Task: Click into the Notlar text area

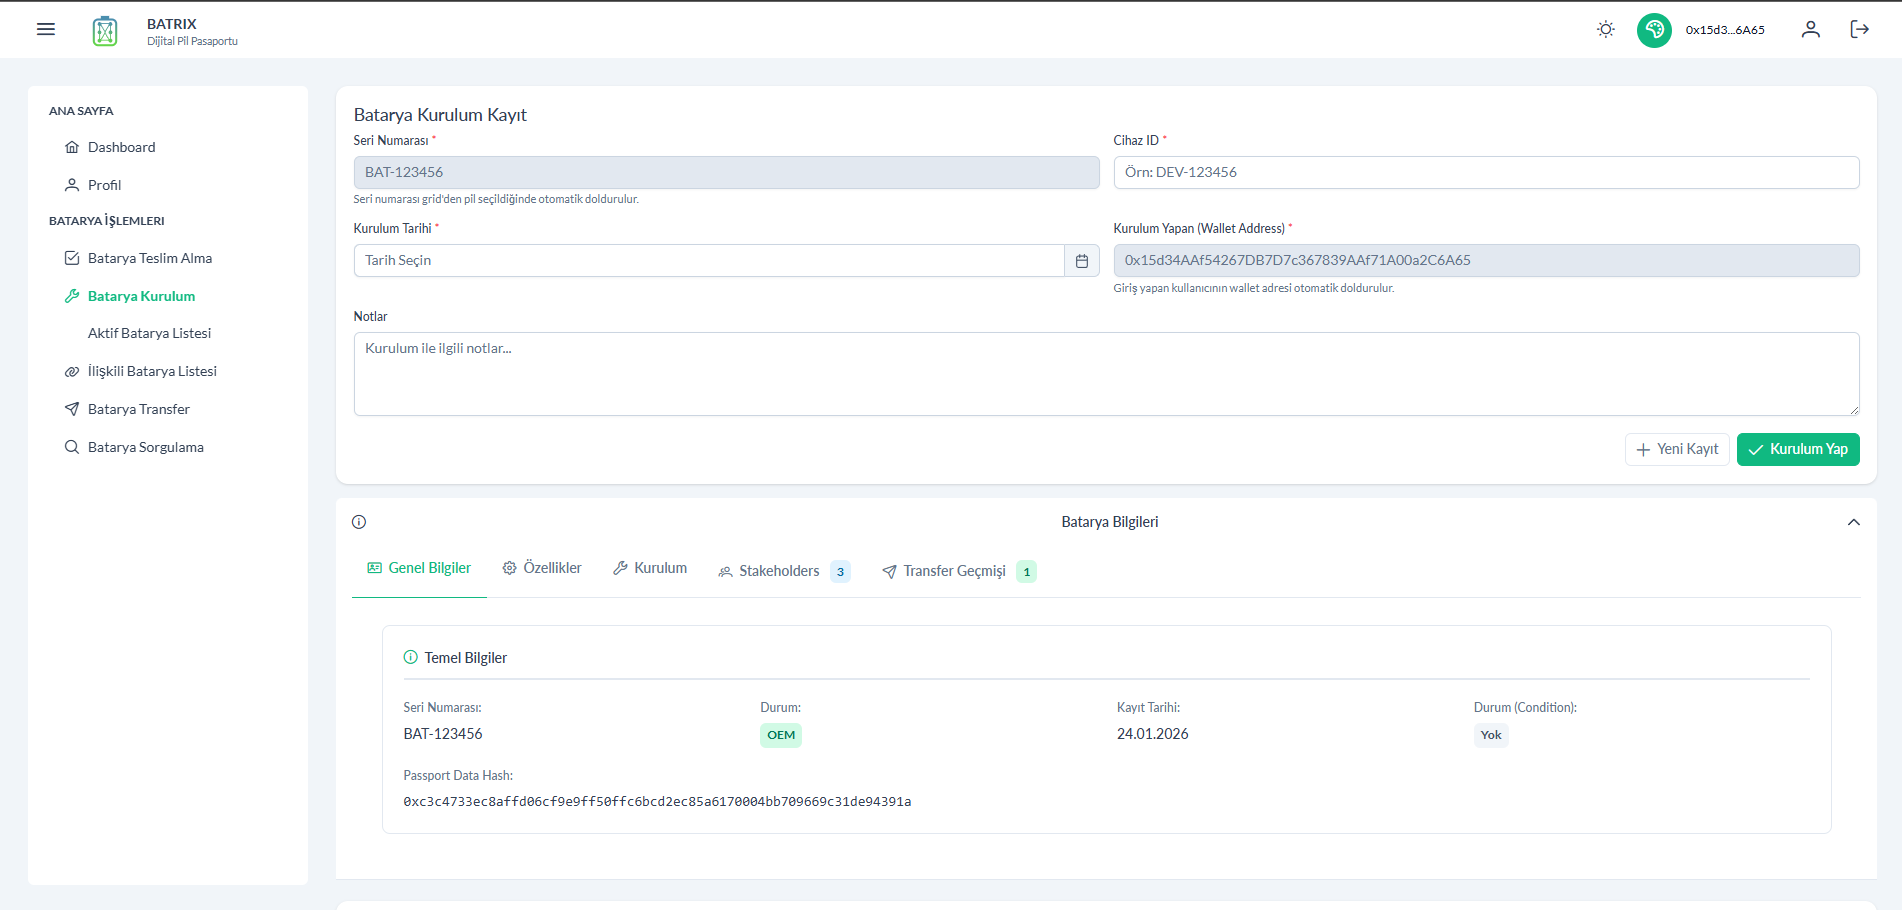Action: pyautogui.click(x=1106, y=374)
